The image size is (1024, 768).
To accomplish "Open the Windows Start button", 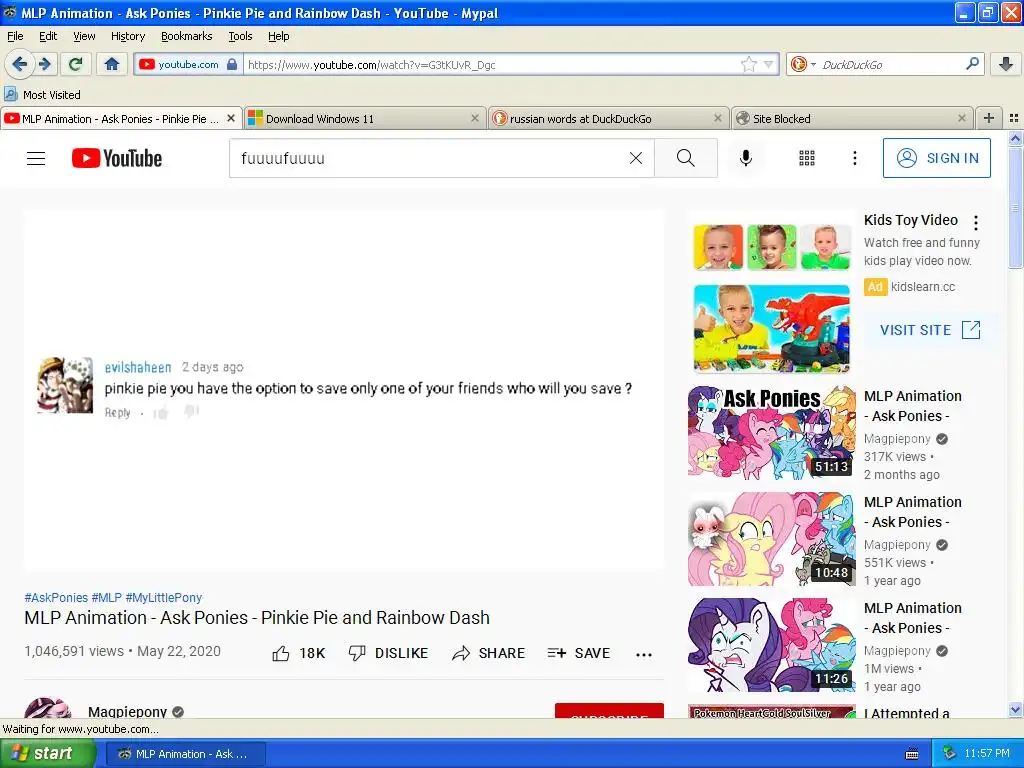I will tap(48, 754).
